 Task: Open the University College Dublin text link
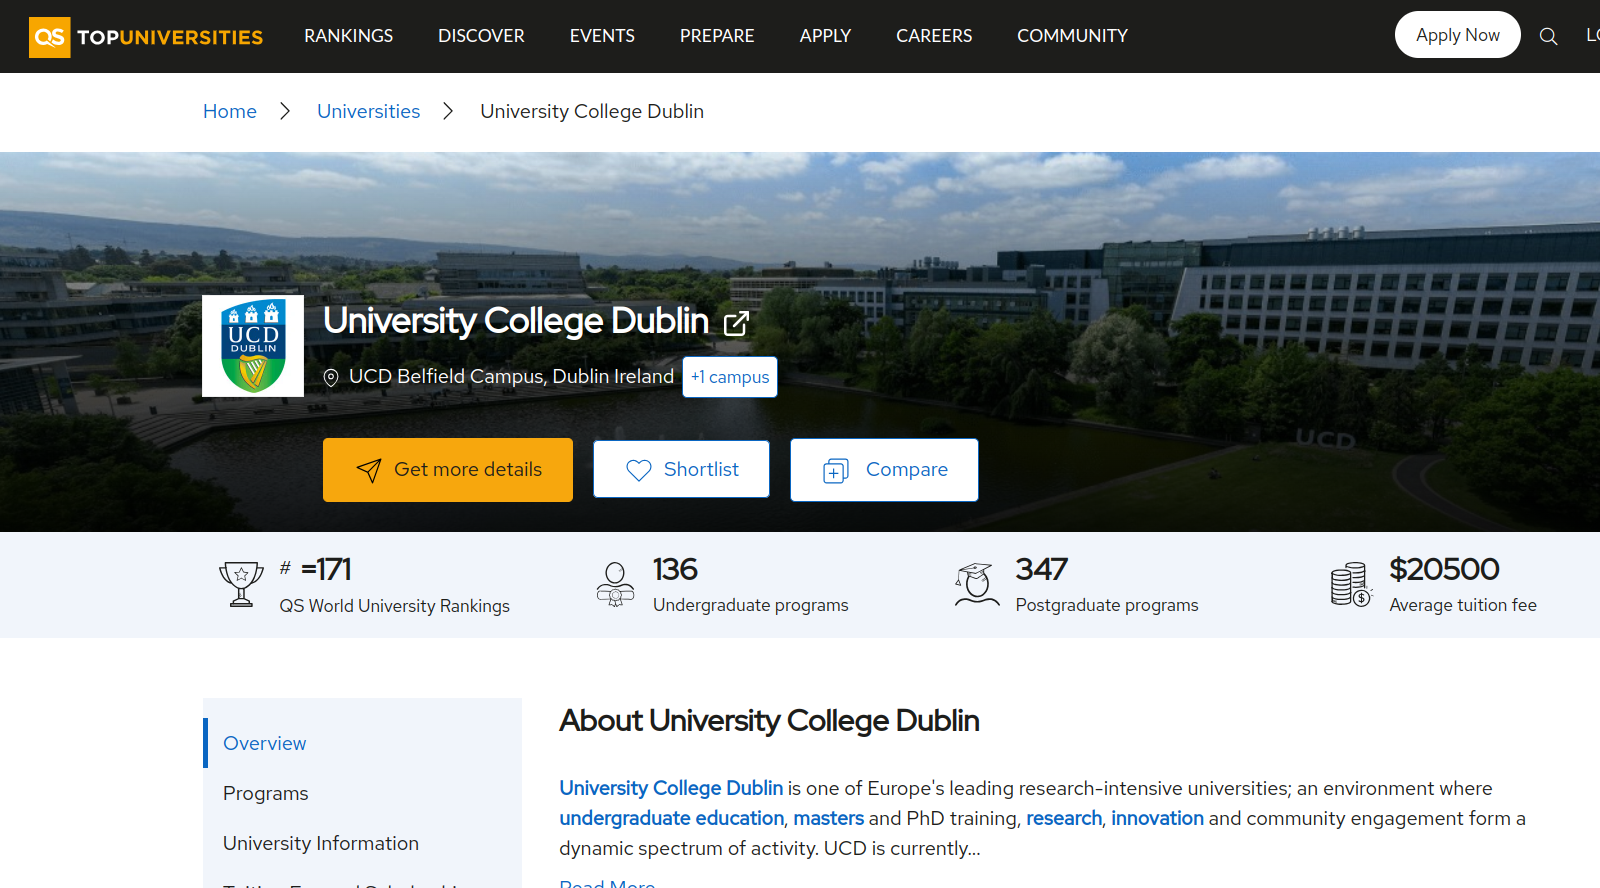(x=671, y=788)
